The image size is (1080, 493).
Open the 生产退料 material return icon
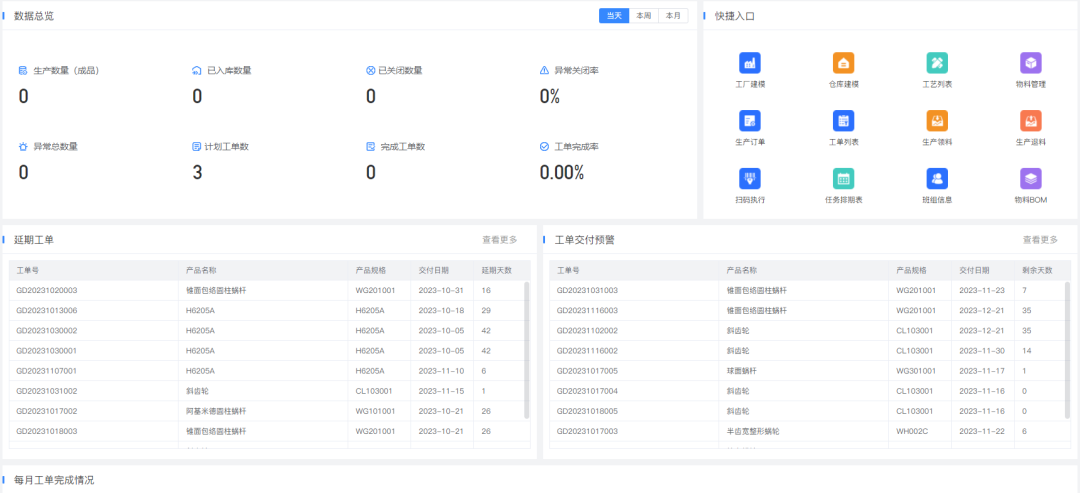click(x=1030, y=120)
